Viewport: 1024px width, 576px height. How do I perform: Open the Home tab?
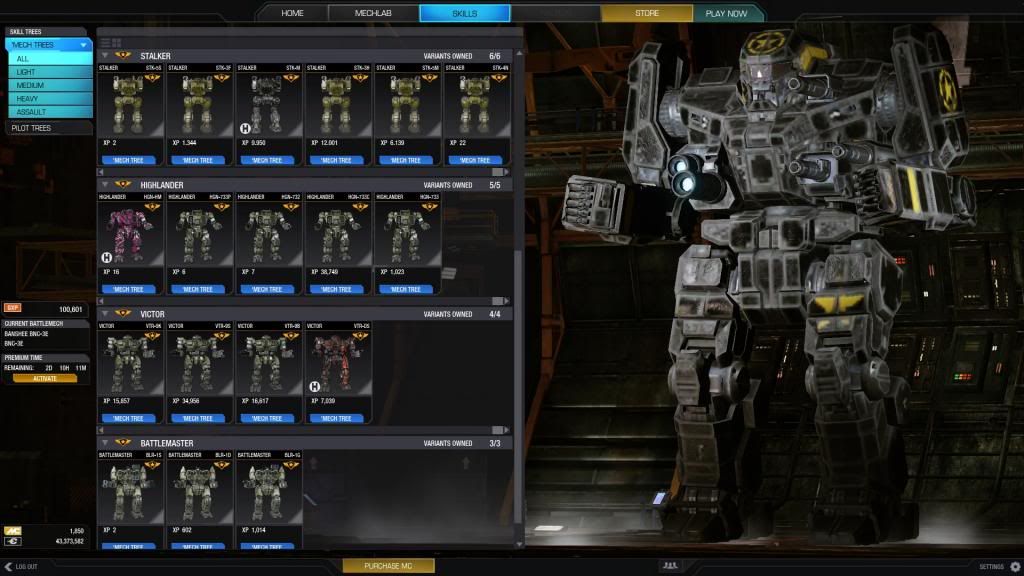(292, 13)
